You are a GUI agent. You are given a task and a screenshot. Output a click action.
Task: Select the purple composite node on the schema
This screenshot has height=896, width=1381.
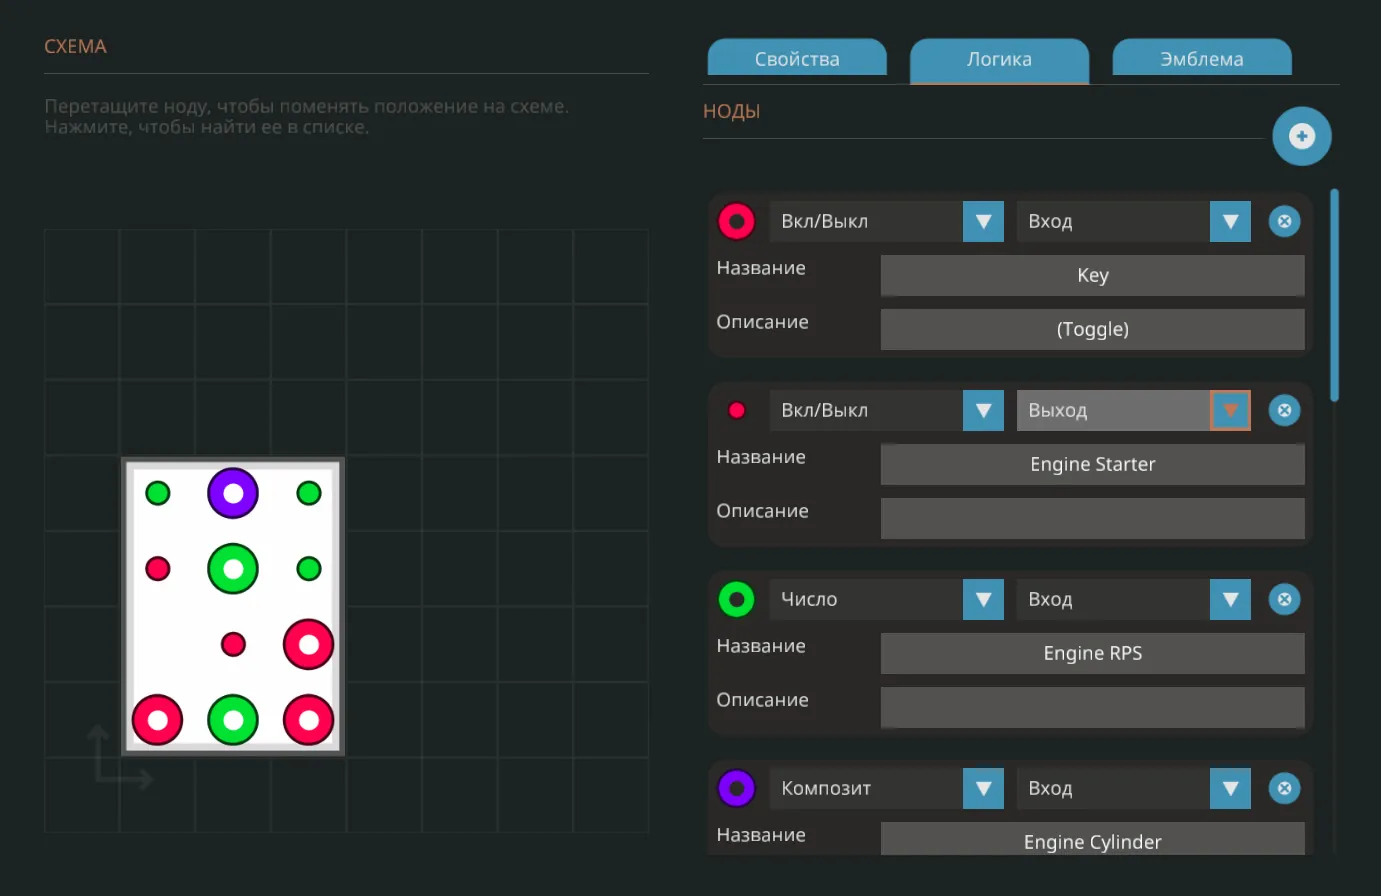(233, 493)
